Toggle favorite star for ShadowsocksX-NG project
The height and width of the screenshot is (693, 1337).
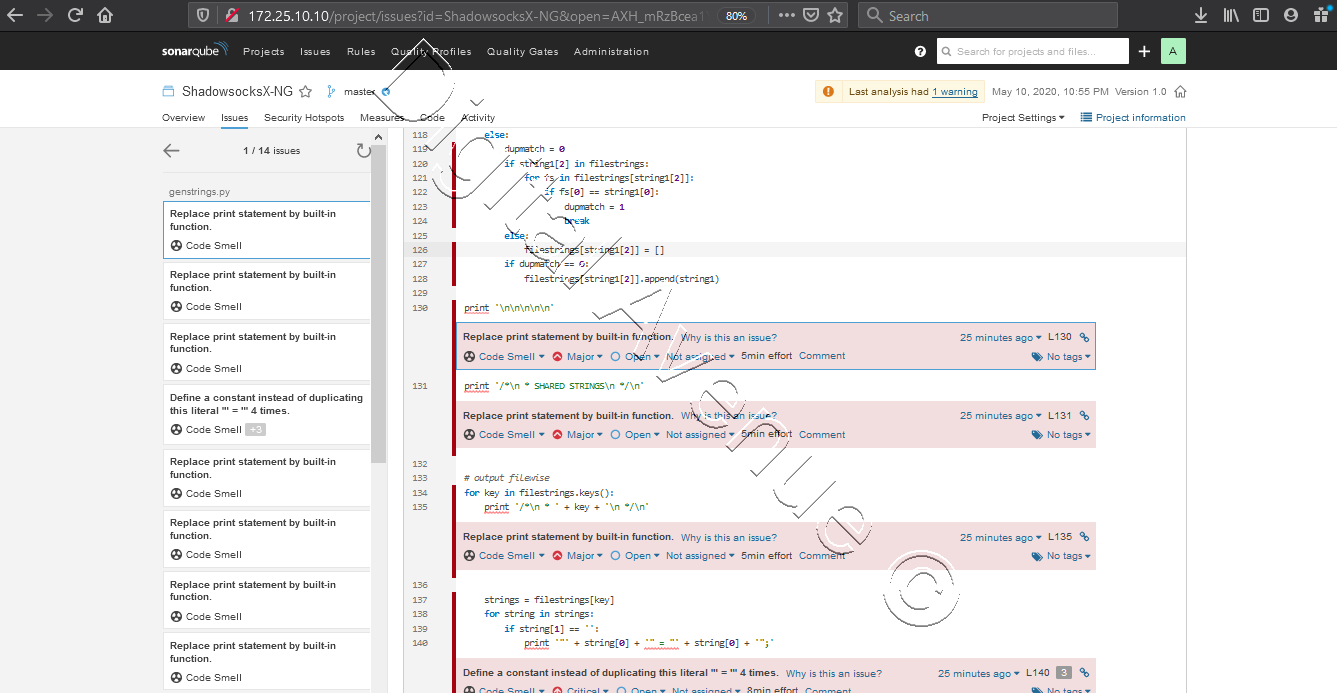(x=306, y=91)
